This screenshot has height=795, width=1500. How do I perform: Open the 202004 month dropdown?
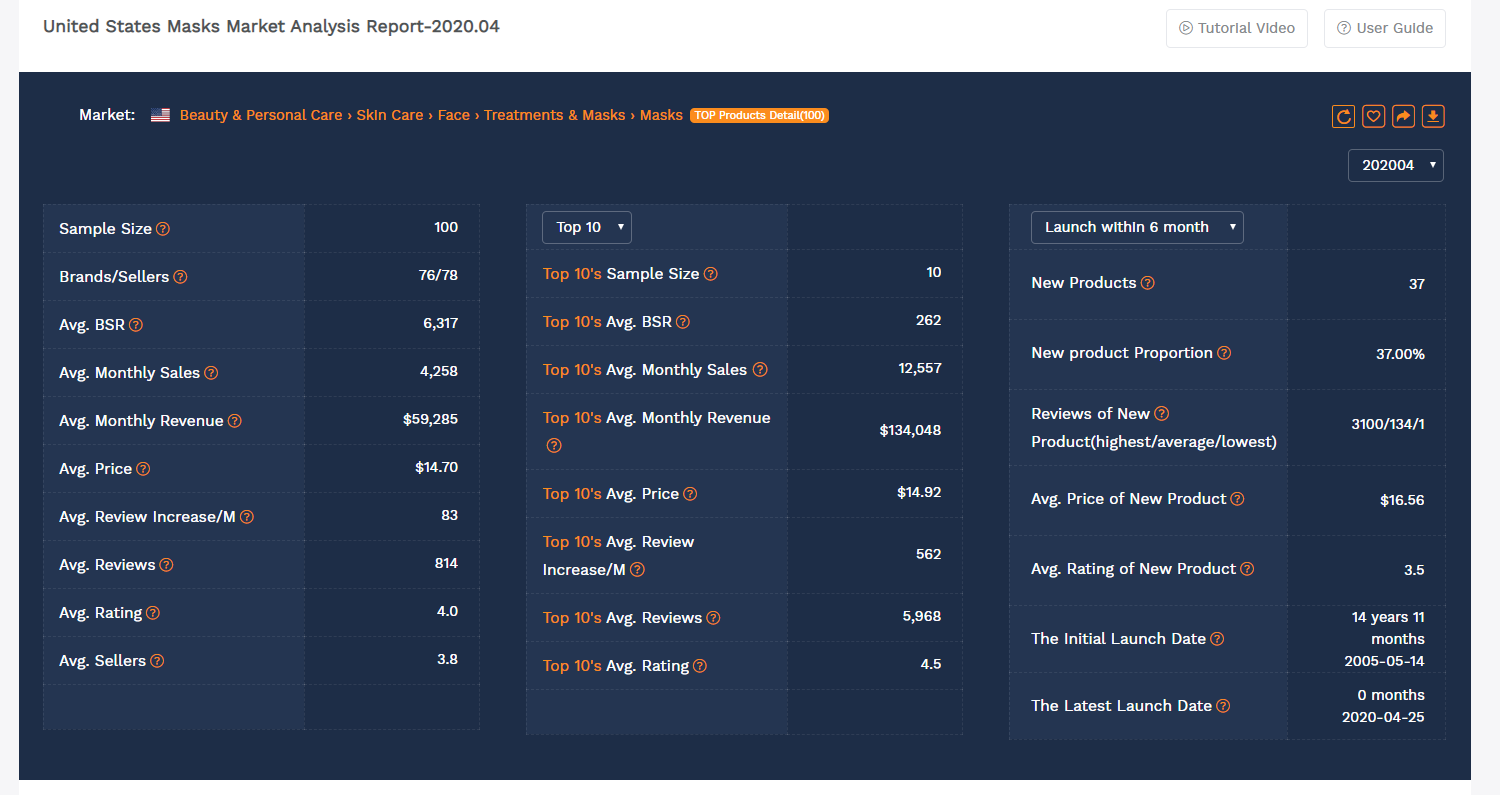click(x=1395, y=165)
